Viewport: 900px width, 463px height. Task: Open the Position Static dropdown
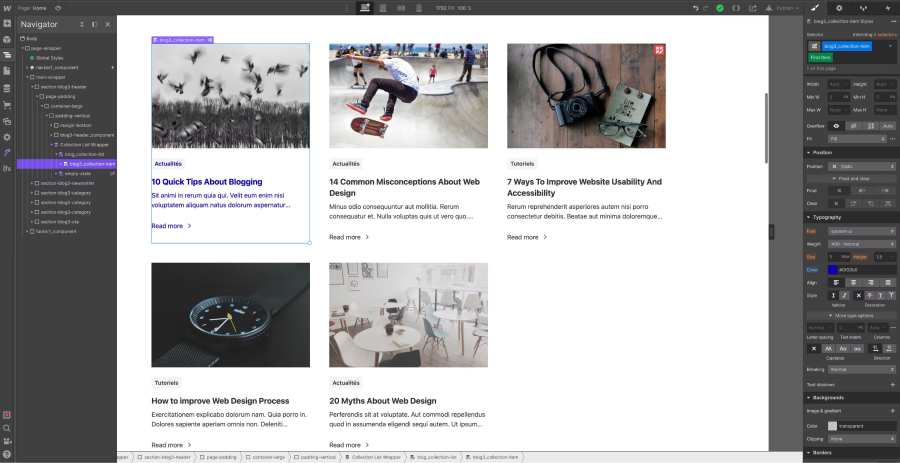click(862, 166)
